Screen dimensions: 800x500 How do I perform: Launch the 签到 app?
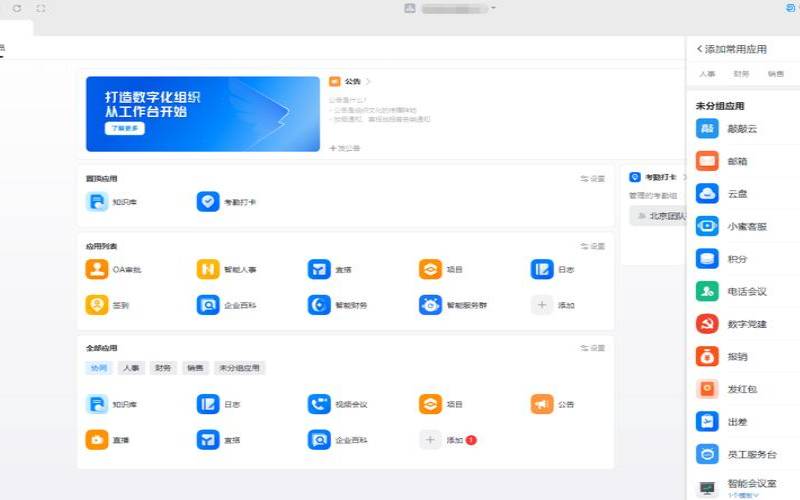coord(107,305)
